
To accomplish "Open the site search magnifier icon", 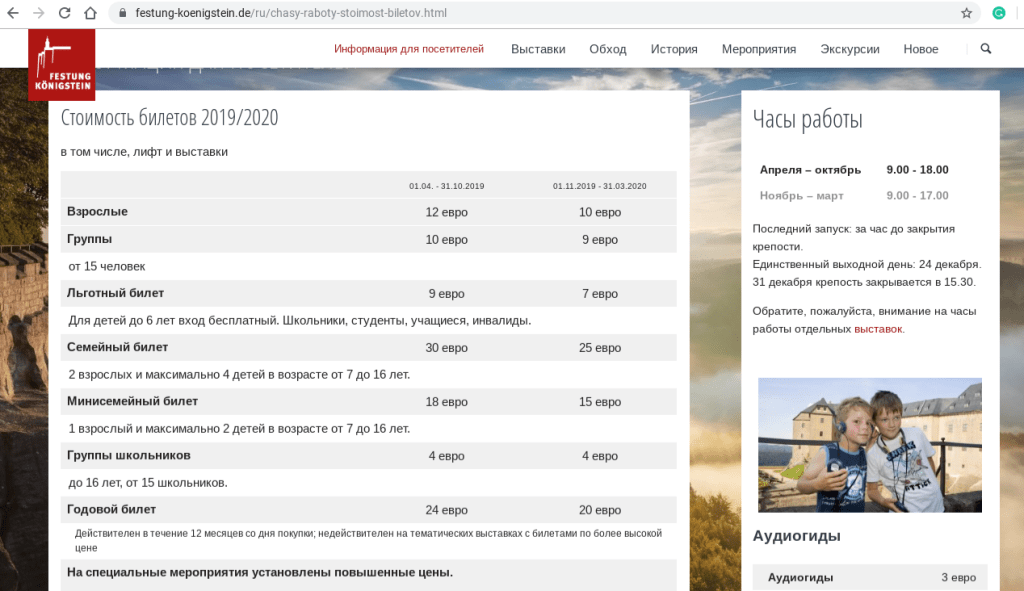I will (x=986, y=49).
